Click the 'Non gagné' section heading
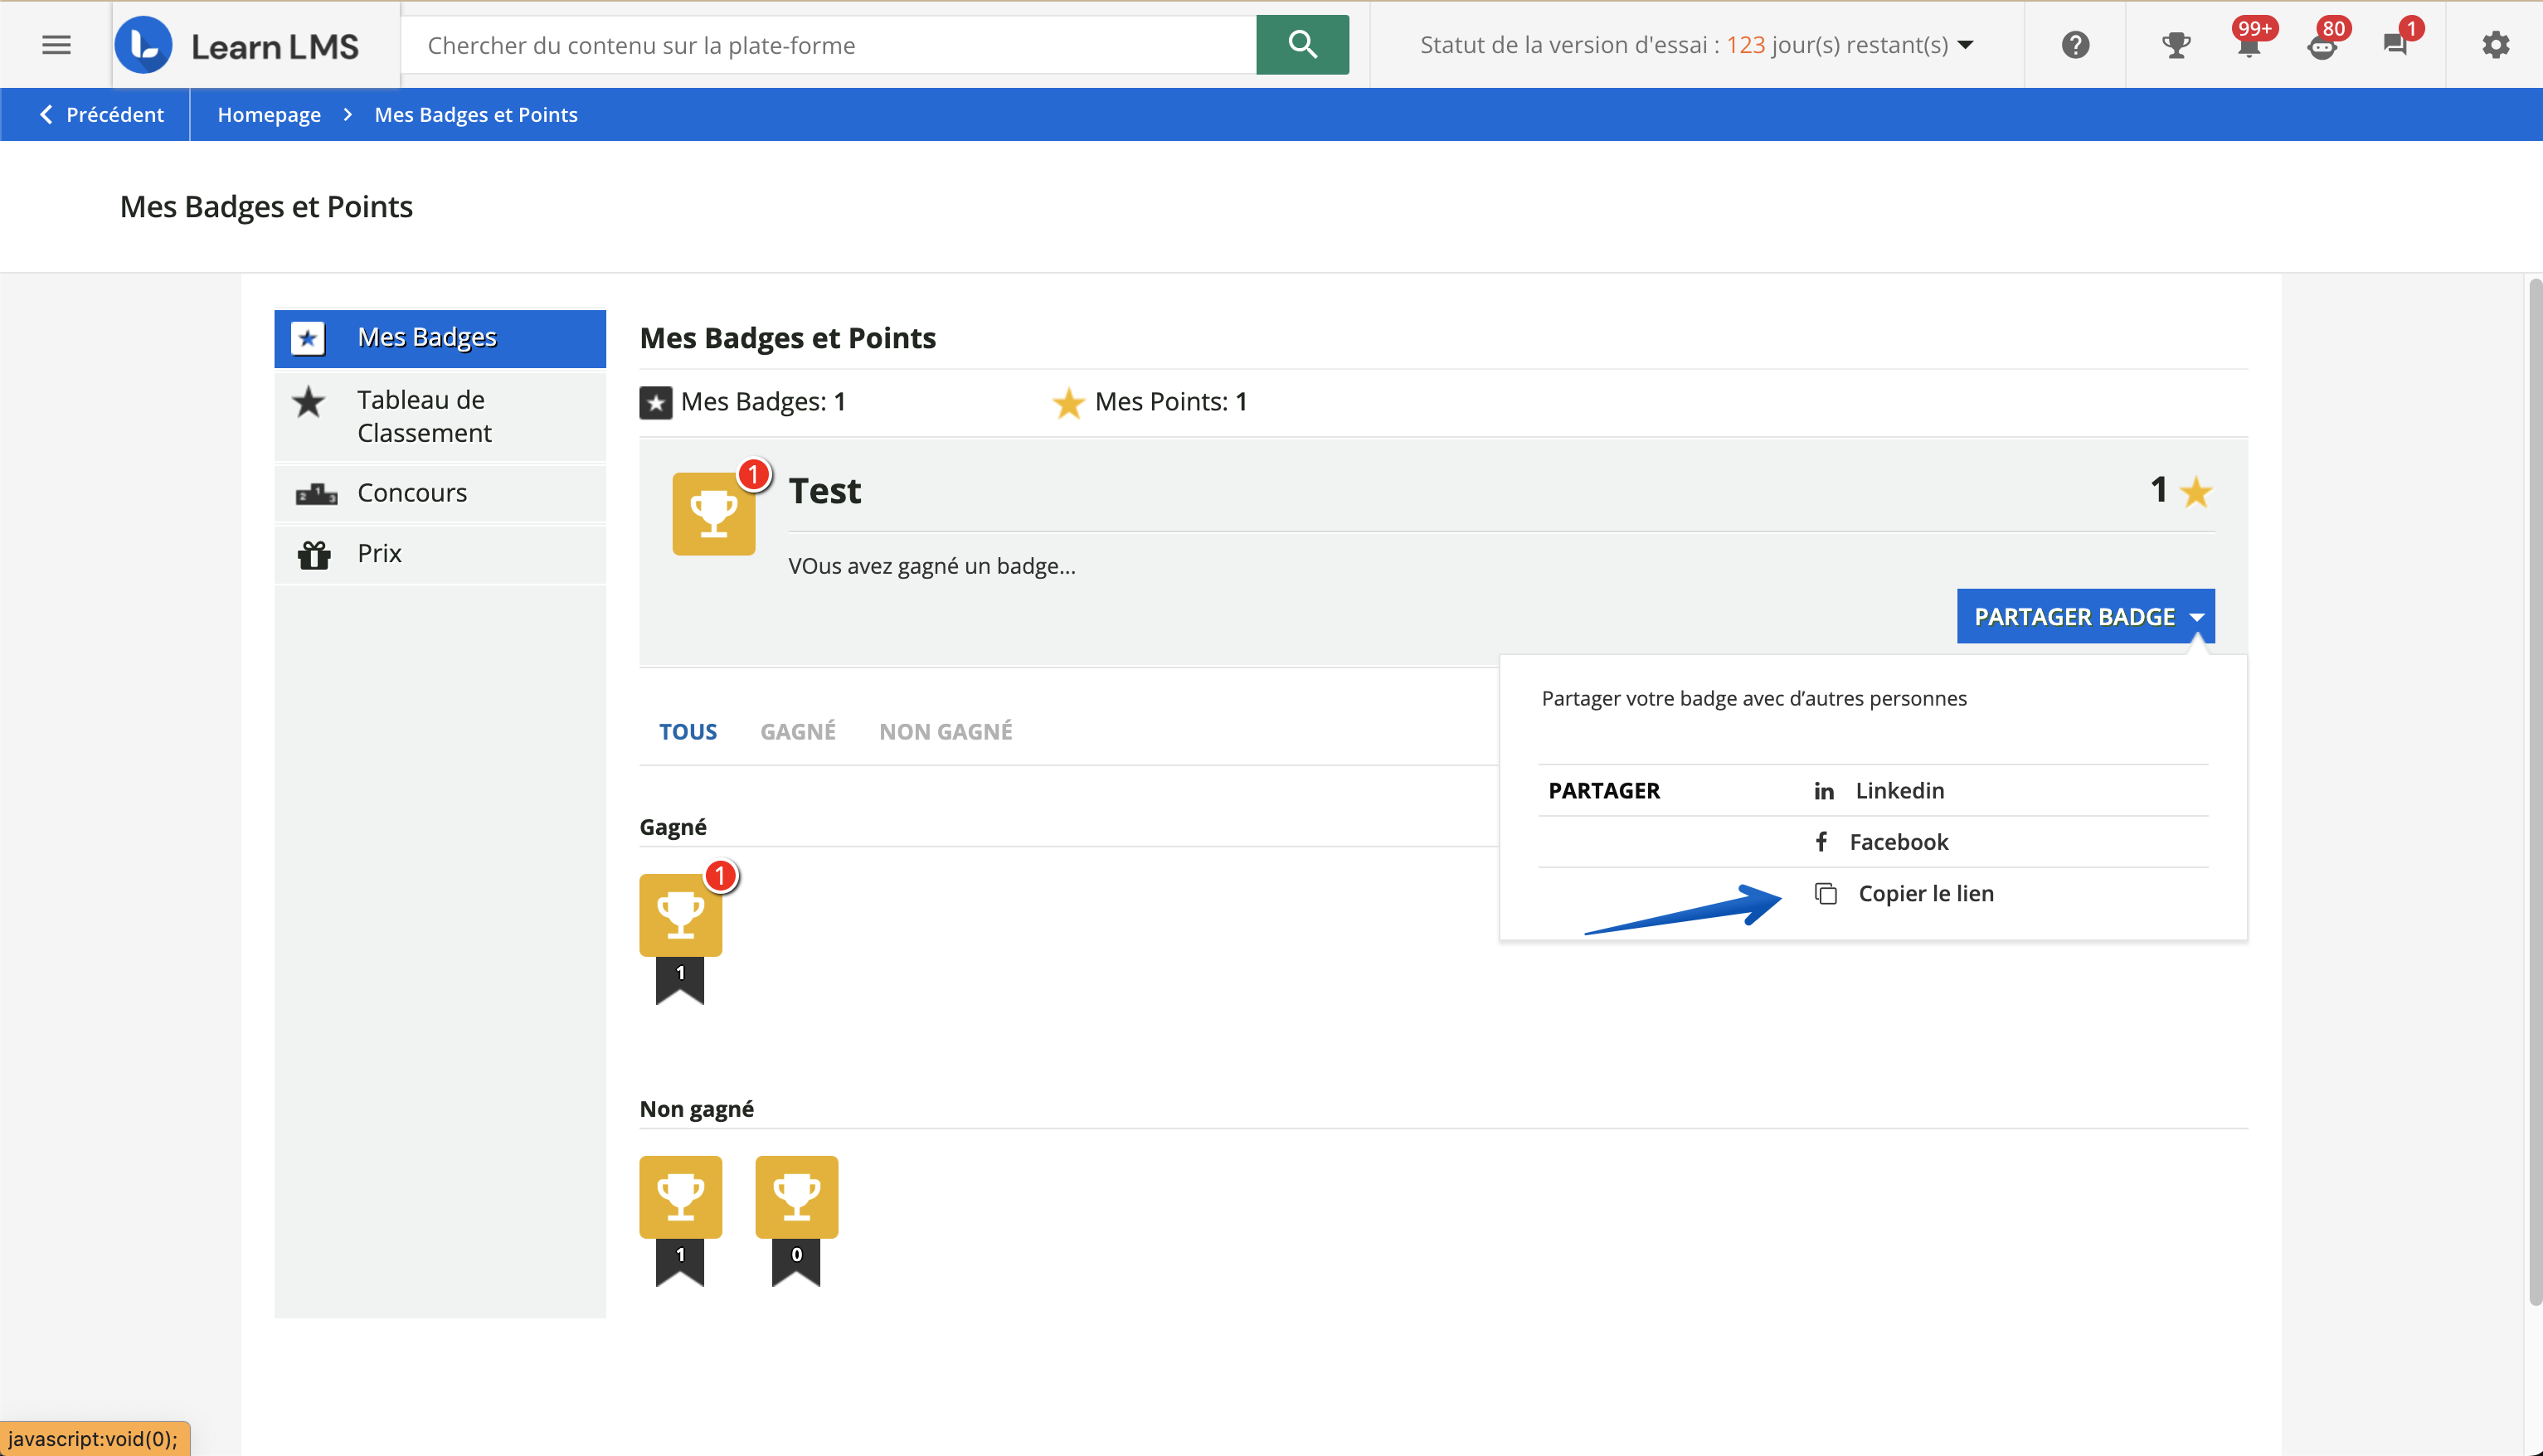 (696, 1109)
